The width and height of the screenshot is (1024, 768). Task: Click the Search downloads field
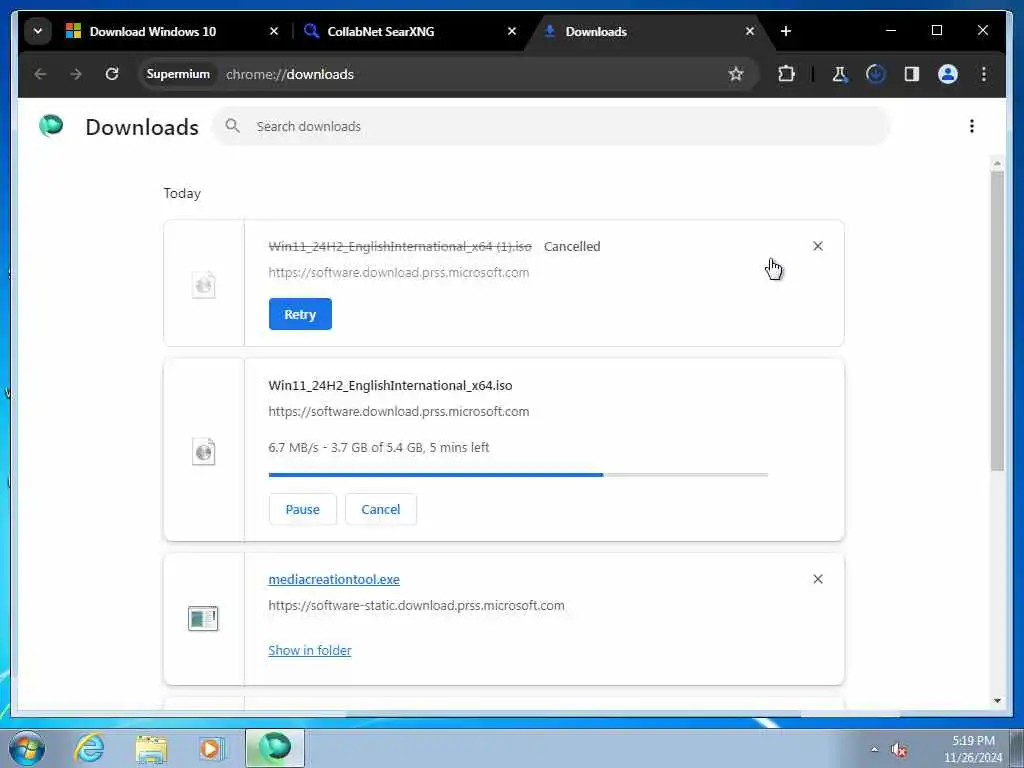pos(551,126)
